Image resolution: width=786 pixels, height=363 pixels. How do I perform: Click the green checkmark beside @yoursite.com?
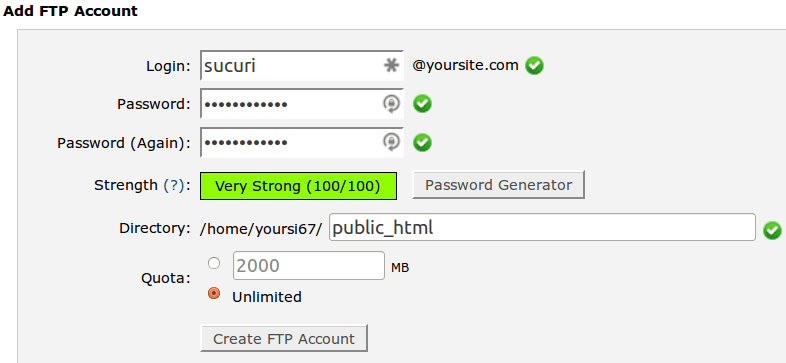point(534,65)
